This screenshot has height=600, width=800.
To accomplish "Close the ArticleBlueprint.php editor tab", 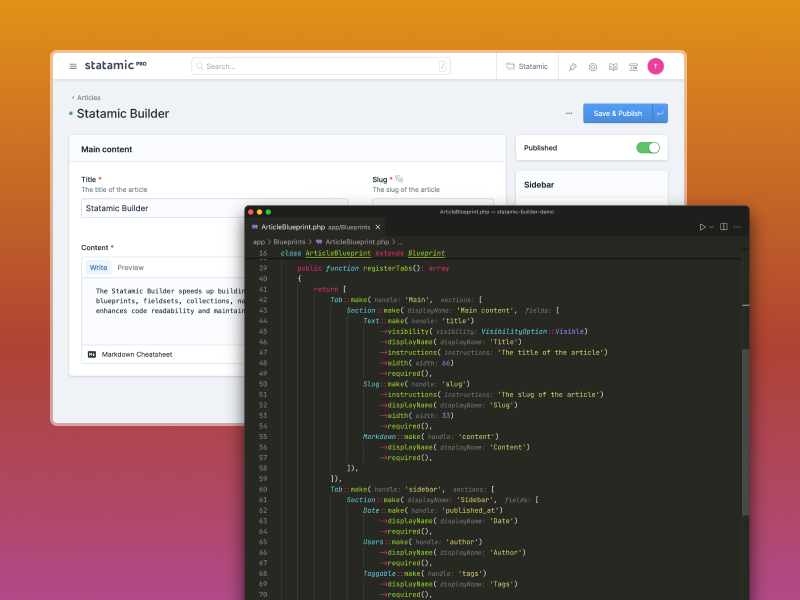I will click(x=378, y=227).
